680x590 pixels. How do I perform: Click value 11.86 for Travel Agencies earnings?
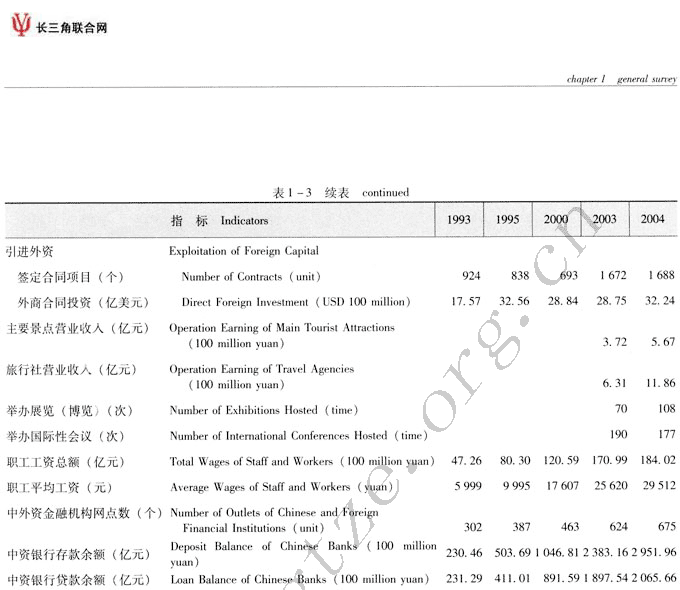660,383
